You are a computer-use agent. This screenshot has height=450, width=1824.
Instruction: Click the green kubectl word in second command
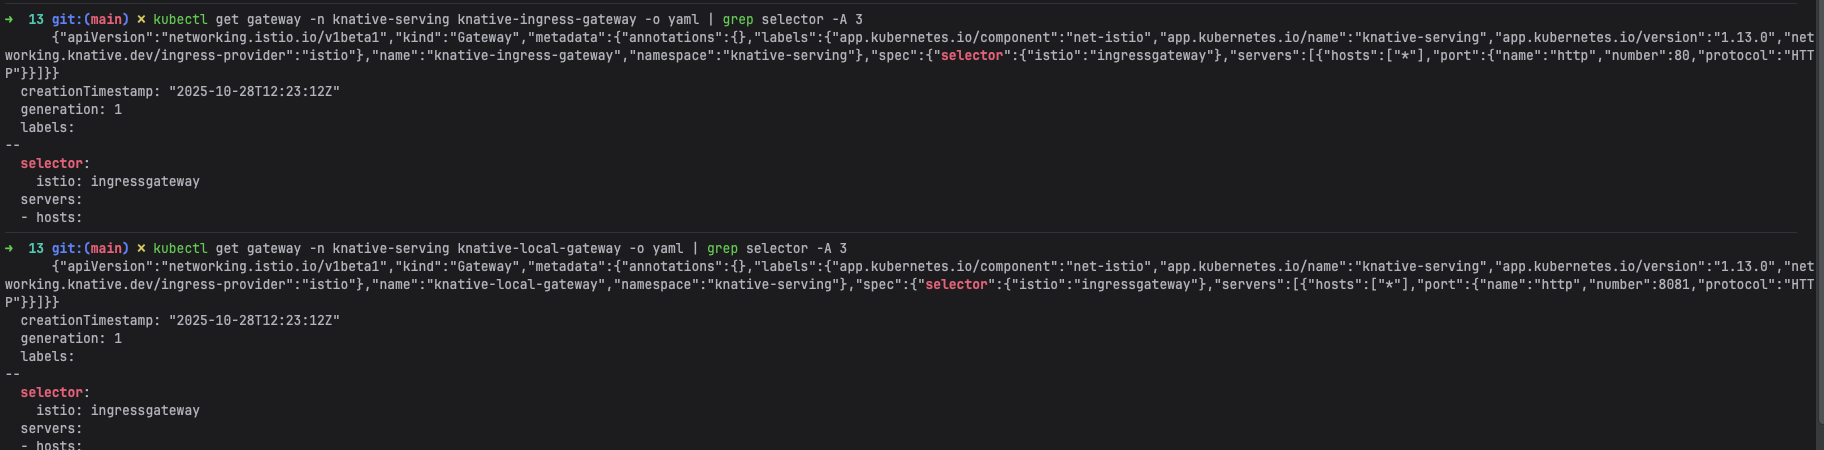tap(180, 248)
